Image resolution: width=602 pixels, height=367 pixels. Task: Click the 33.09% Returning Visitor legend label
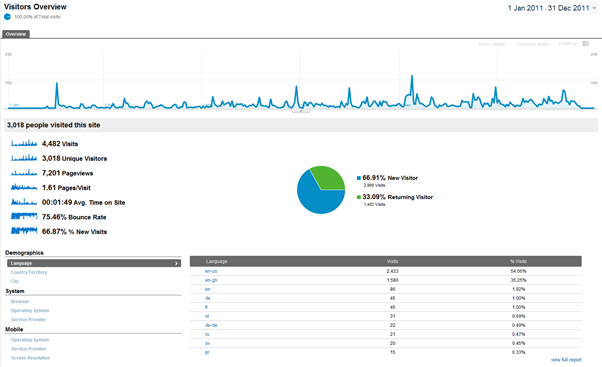pyautogui.click(x=397, y=197)
